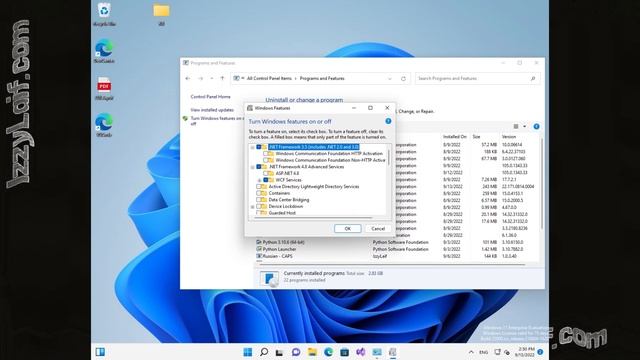The image size is (640, 360).
Task: Open the PDF file desktop icon
Action: click(x=104, y=89)
